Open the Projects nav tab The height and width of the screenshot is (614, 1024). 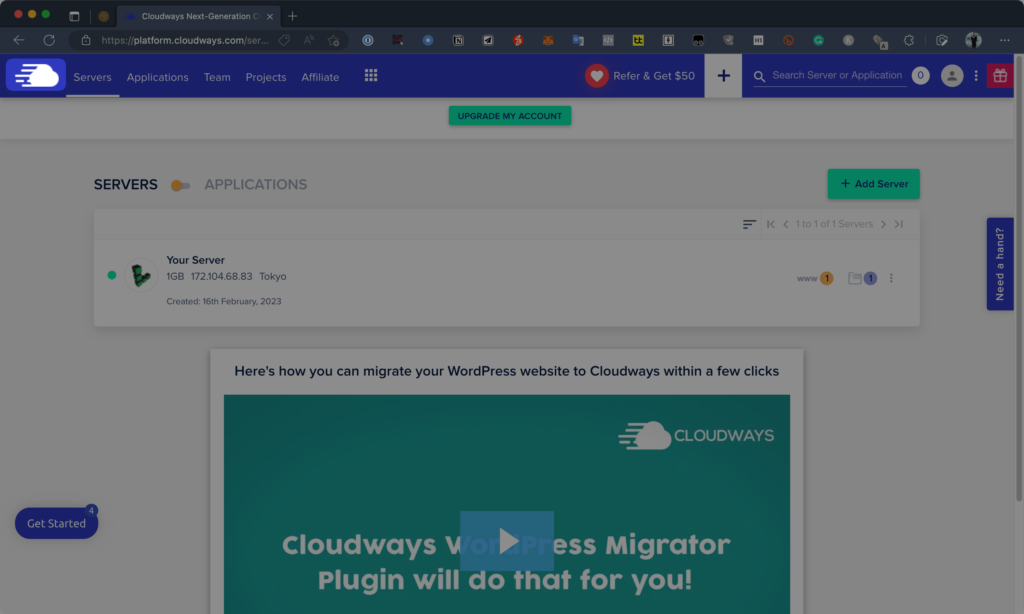point(266,77)
